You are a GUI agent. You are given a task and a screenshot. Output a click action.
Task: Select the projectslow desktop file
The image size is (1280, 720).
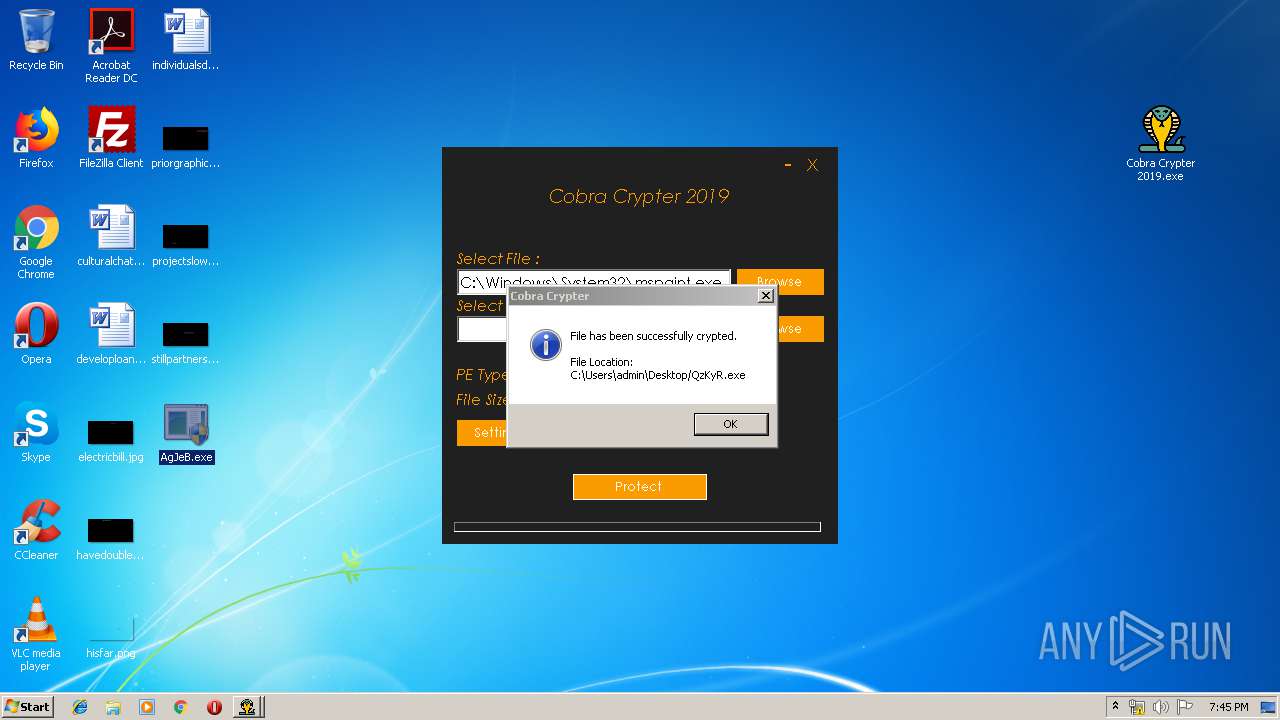click(x=186, y=244)
